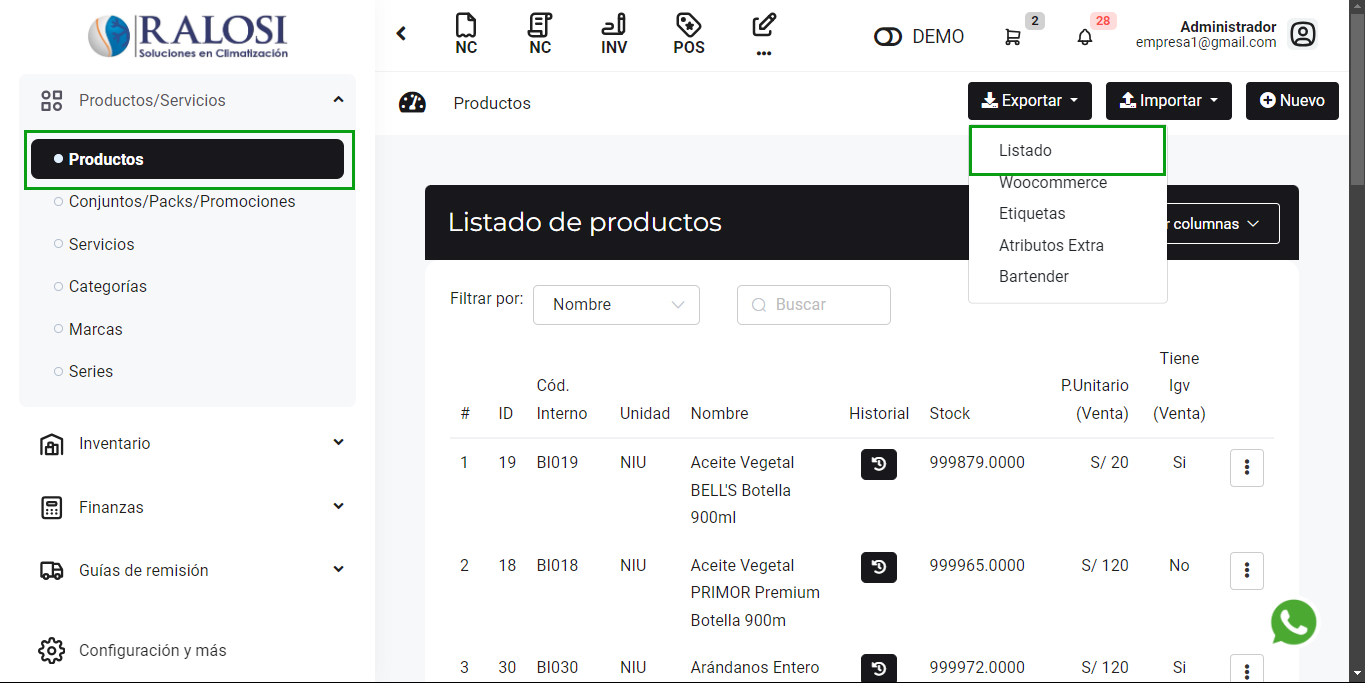Click the Nuevo button
The width and height of the screenshot is (1365, 683).
[1291, 101]
